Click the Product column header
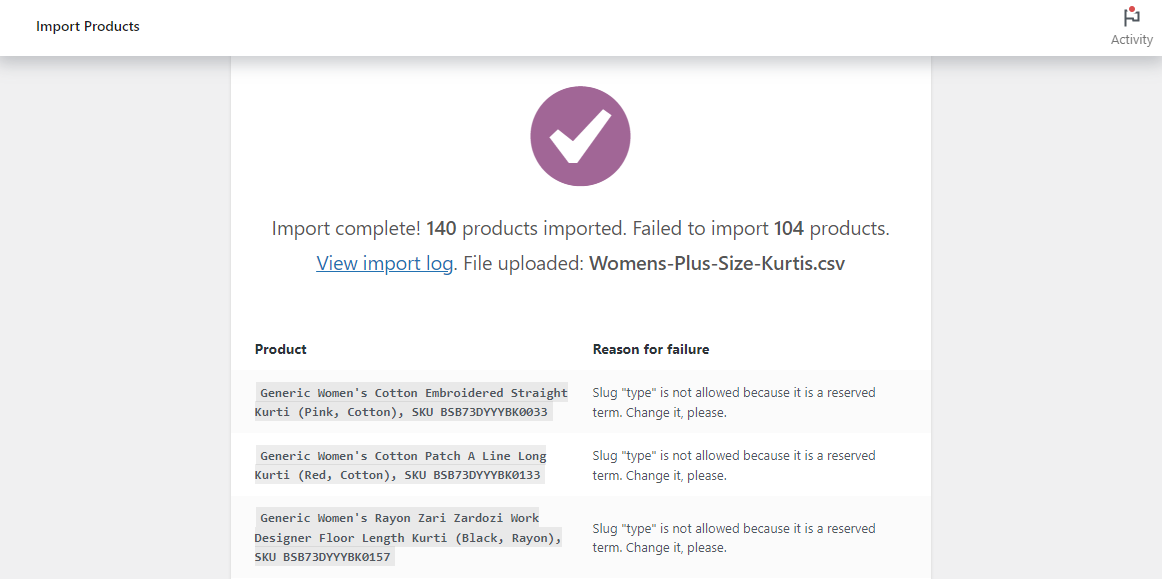This screenshot has width=1162, height=579. (x=281, y=349)
